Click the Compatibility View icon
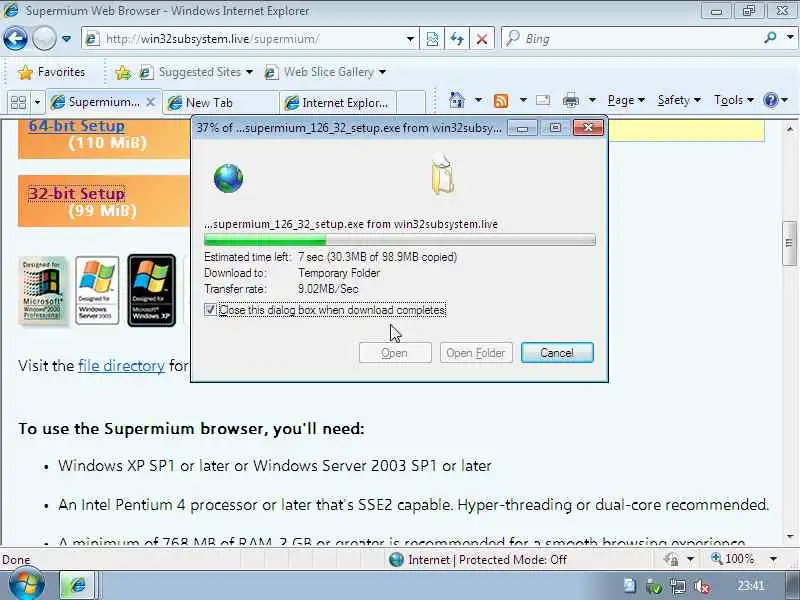 pyautogui.click(x=432, y=39)
